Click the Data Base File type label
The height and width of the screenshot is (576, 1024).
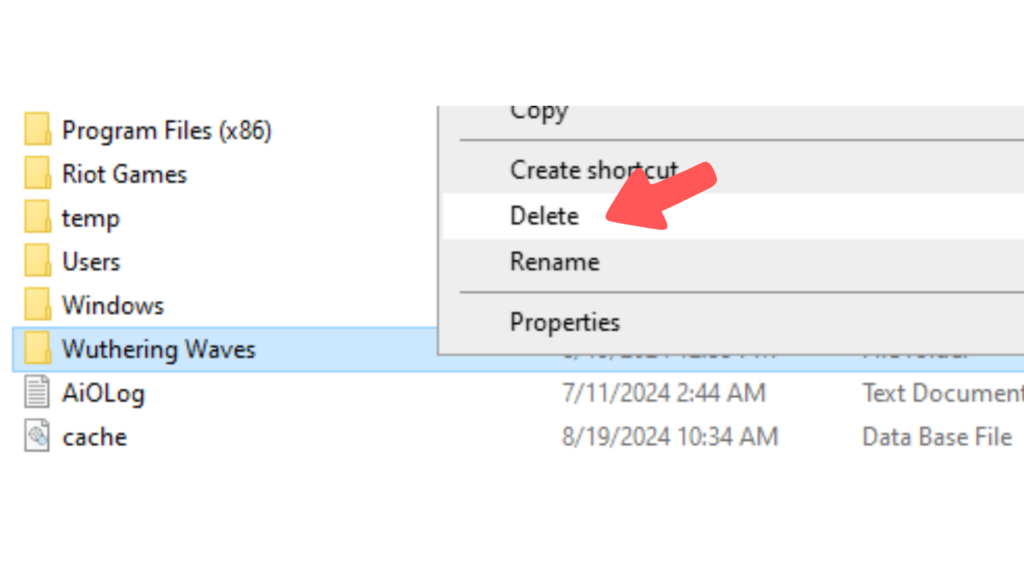coord(936,436)
